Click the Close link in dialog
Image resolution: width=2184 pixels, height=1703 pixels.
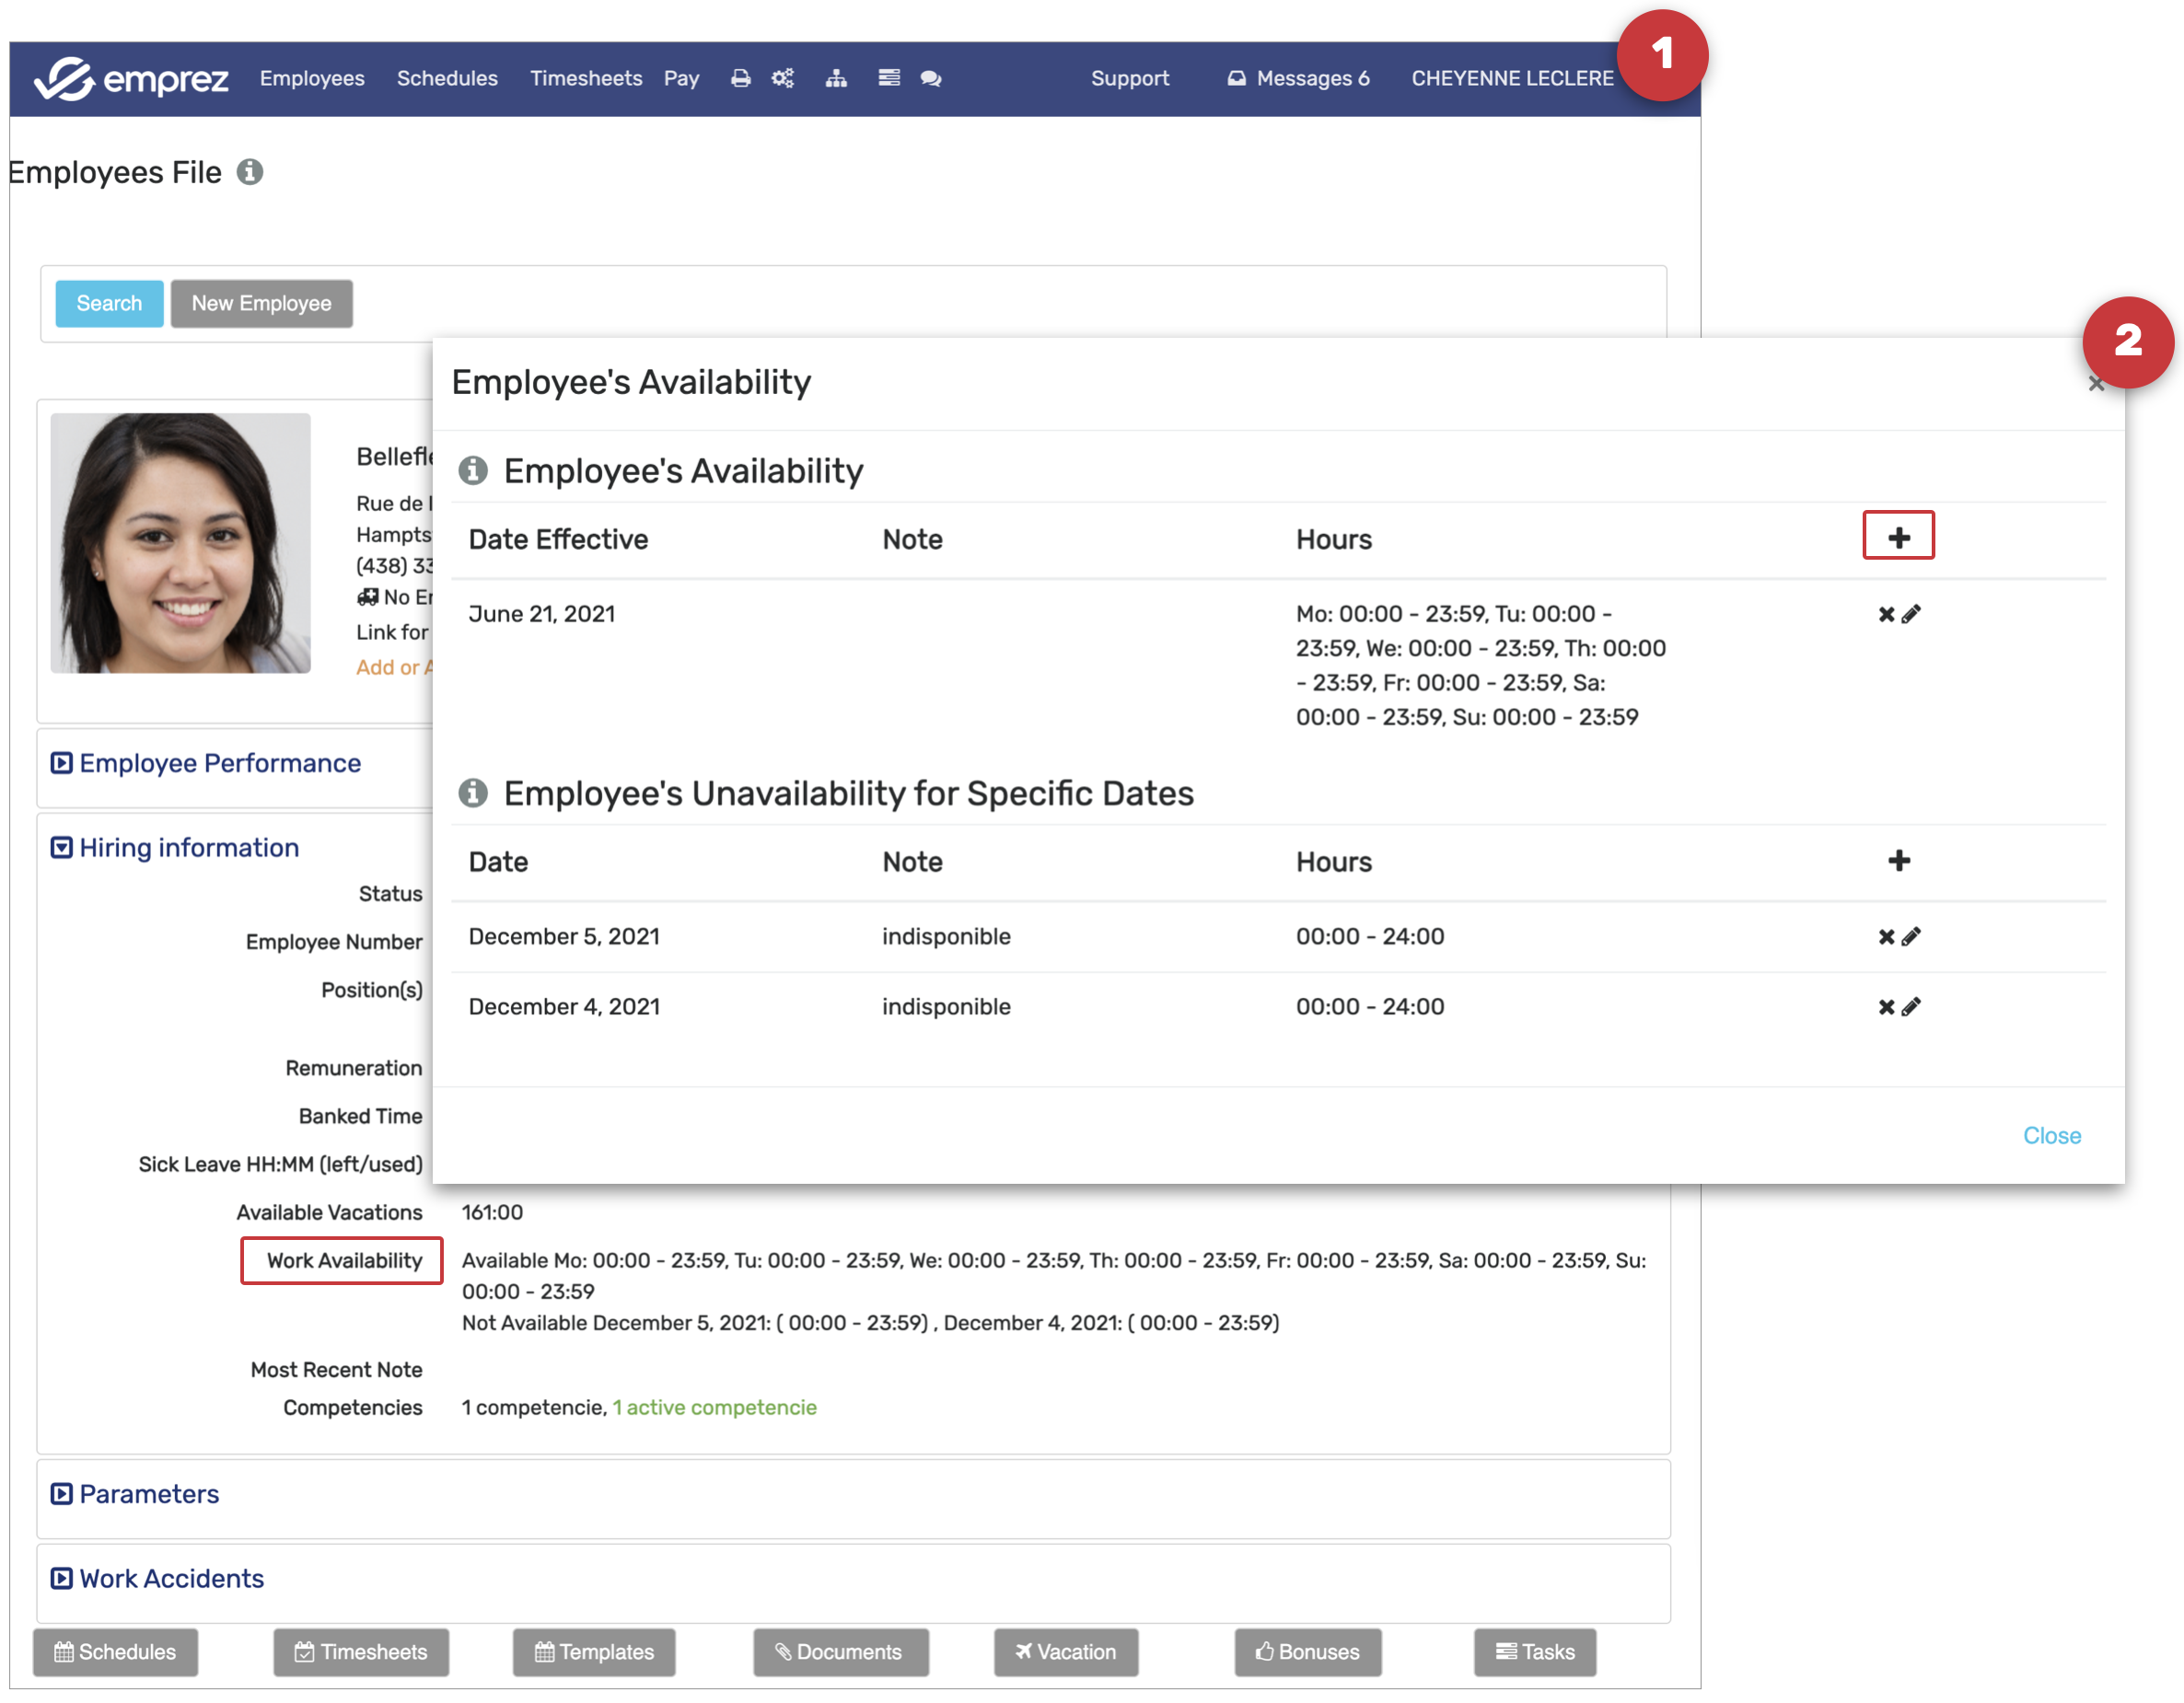click(2051, 1135)
